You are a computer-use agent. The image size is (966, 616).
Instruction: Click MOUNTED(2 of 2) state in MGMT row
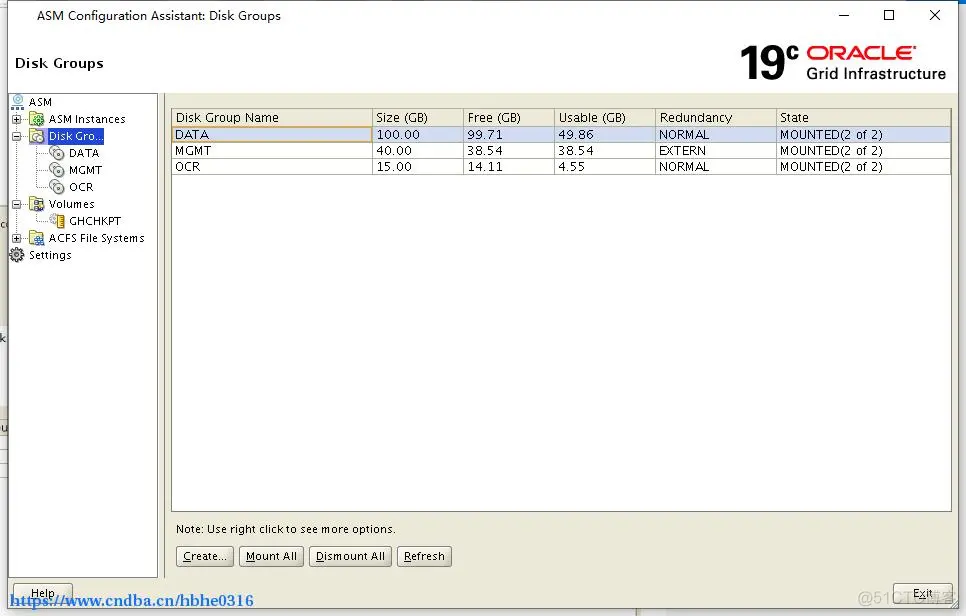click(x=864, y=150)
